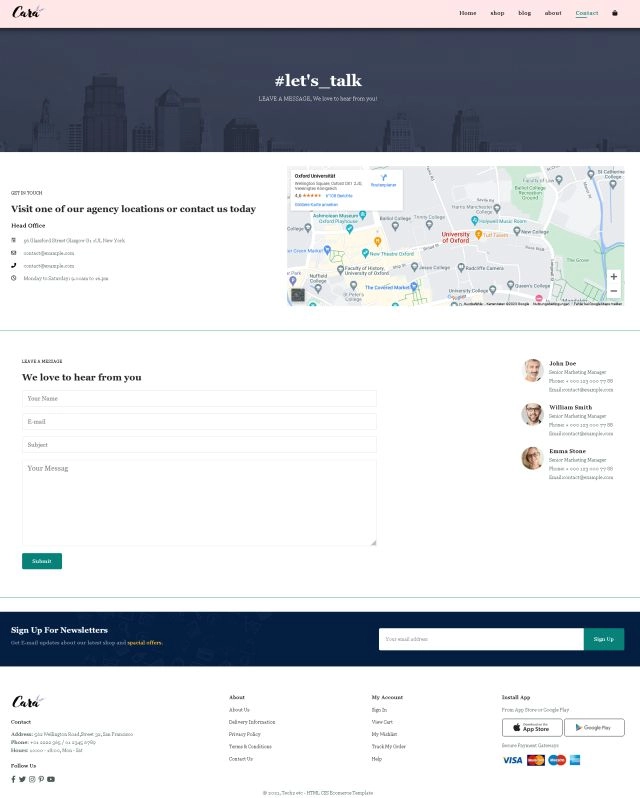Click the Facebook icon in footer

(13, 779)
